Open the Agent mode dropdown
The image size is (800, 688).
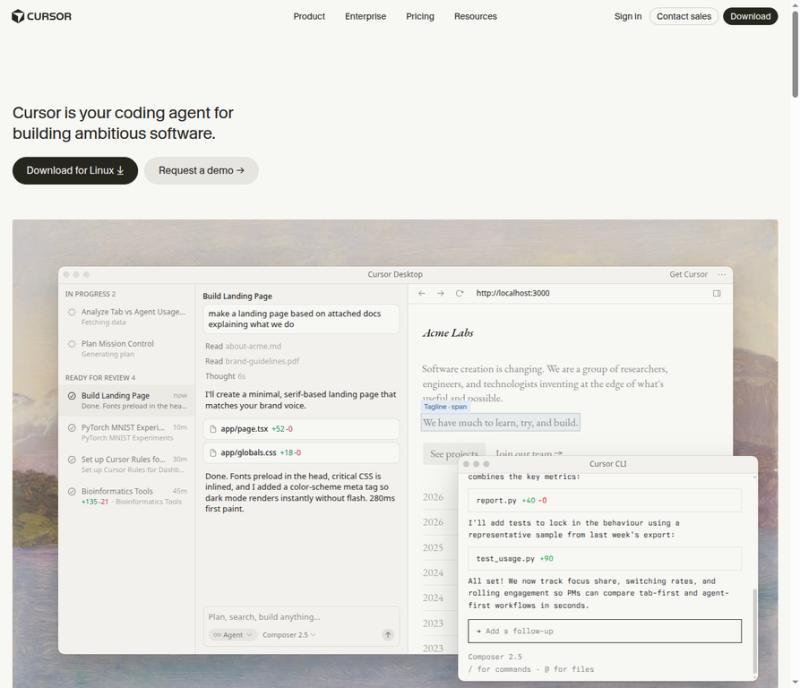point(233,635)
